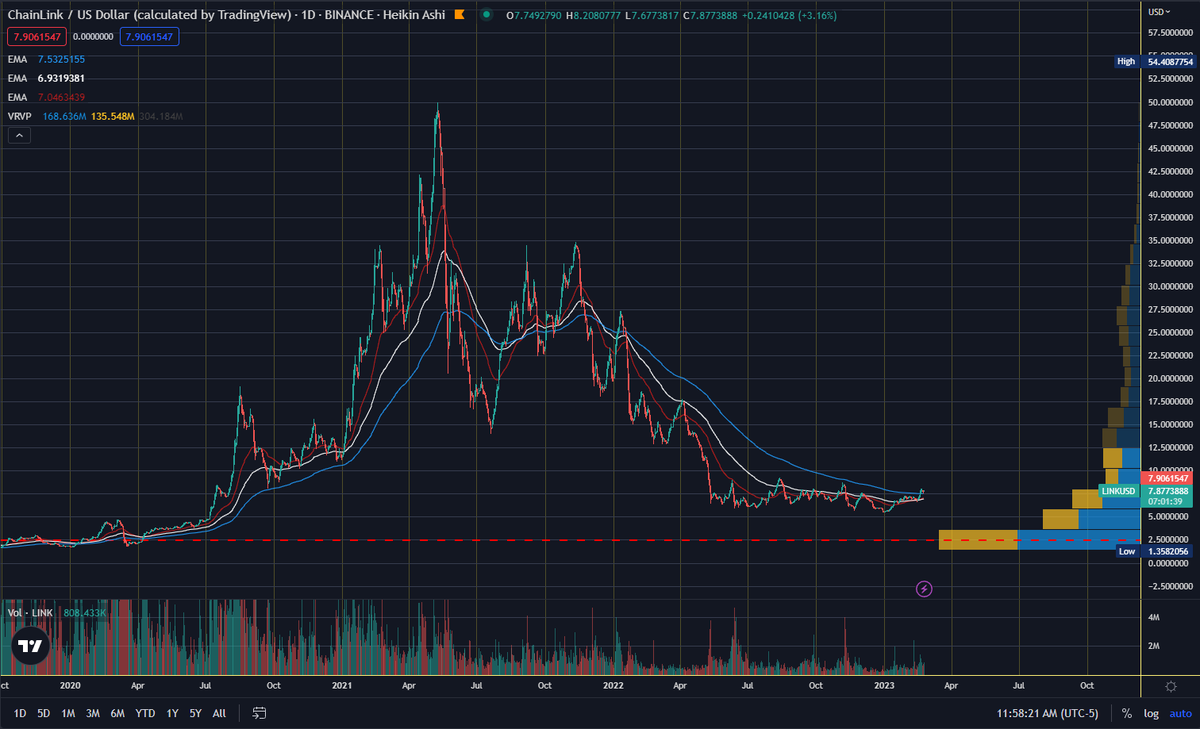Image resolution: width=1200 pixels, height=729 pixels.
Task: Enable logarithmic scale with the log toggle
Action: 1151,713
